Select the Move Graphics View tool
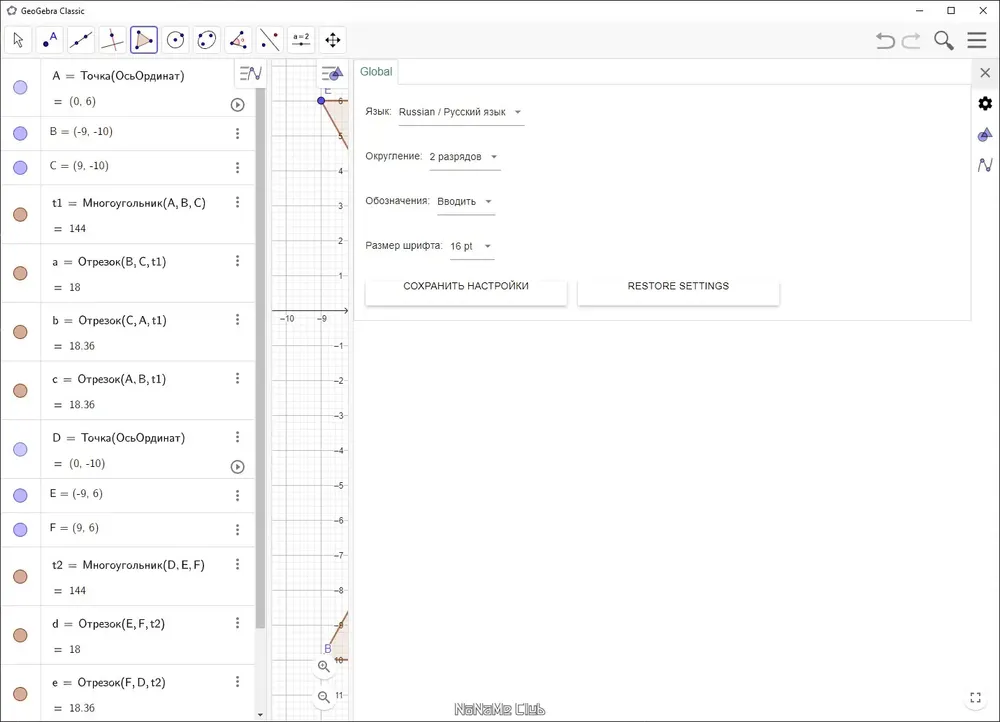This screenshot has height=722, width=1000. pyautogui.click(x=332, y=40)
